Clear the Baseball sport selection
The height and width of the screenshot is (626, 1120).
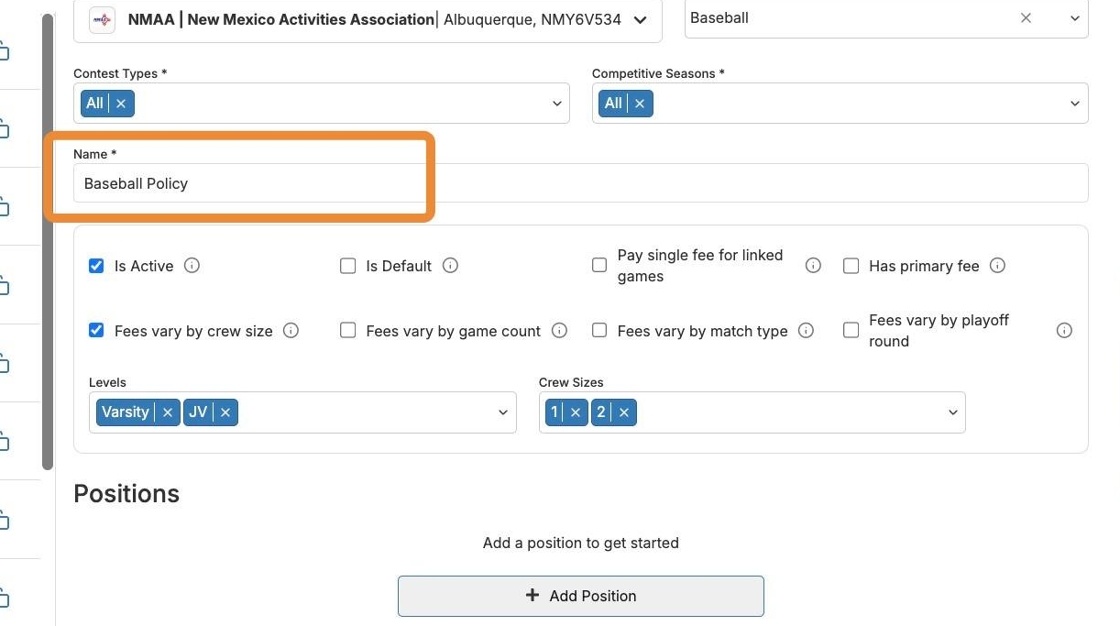1026,18
